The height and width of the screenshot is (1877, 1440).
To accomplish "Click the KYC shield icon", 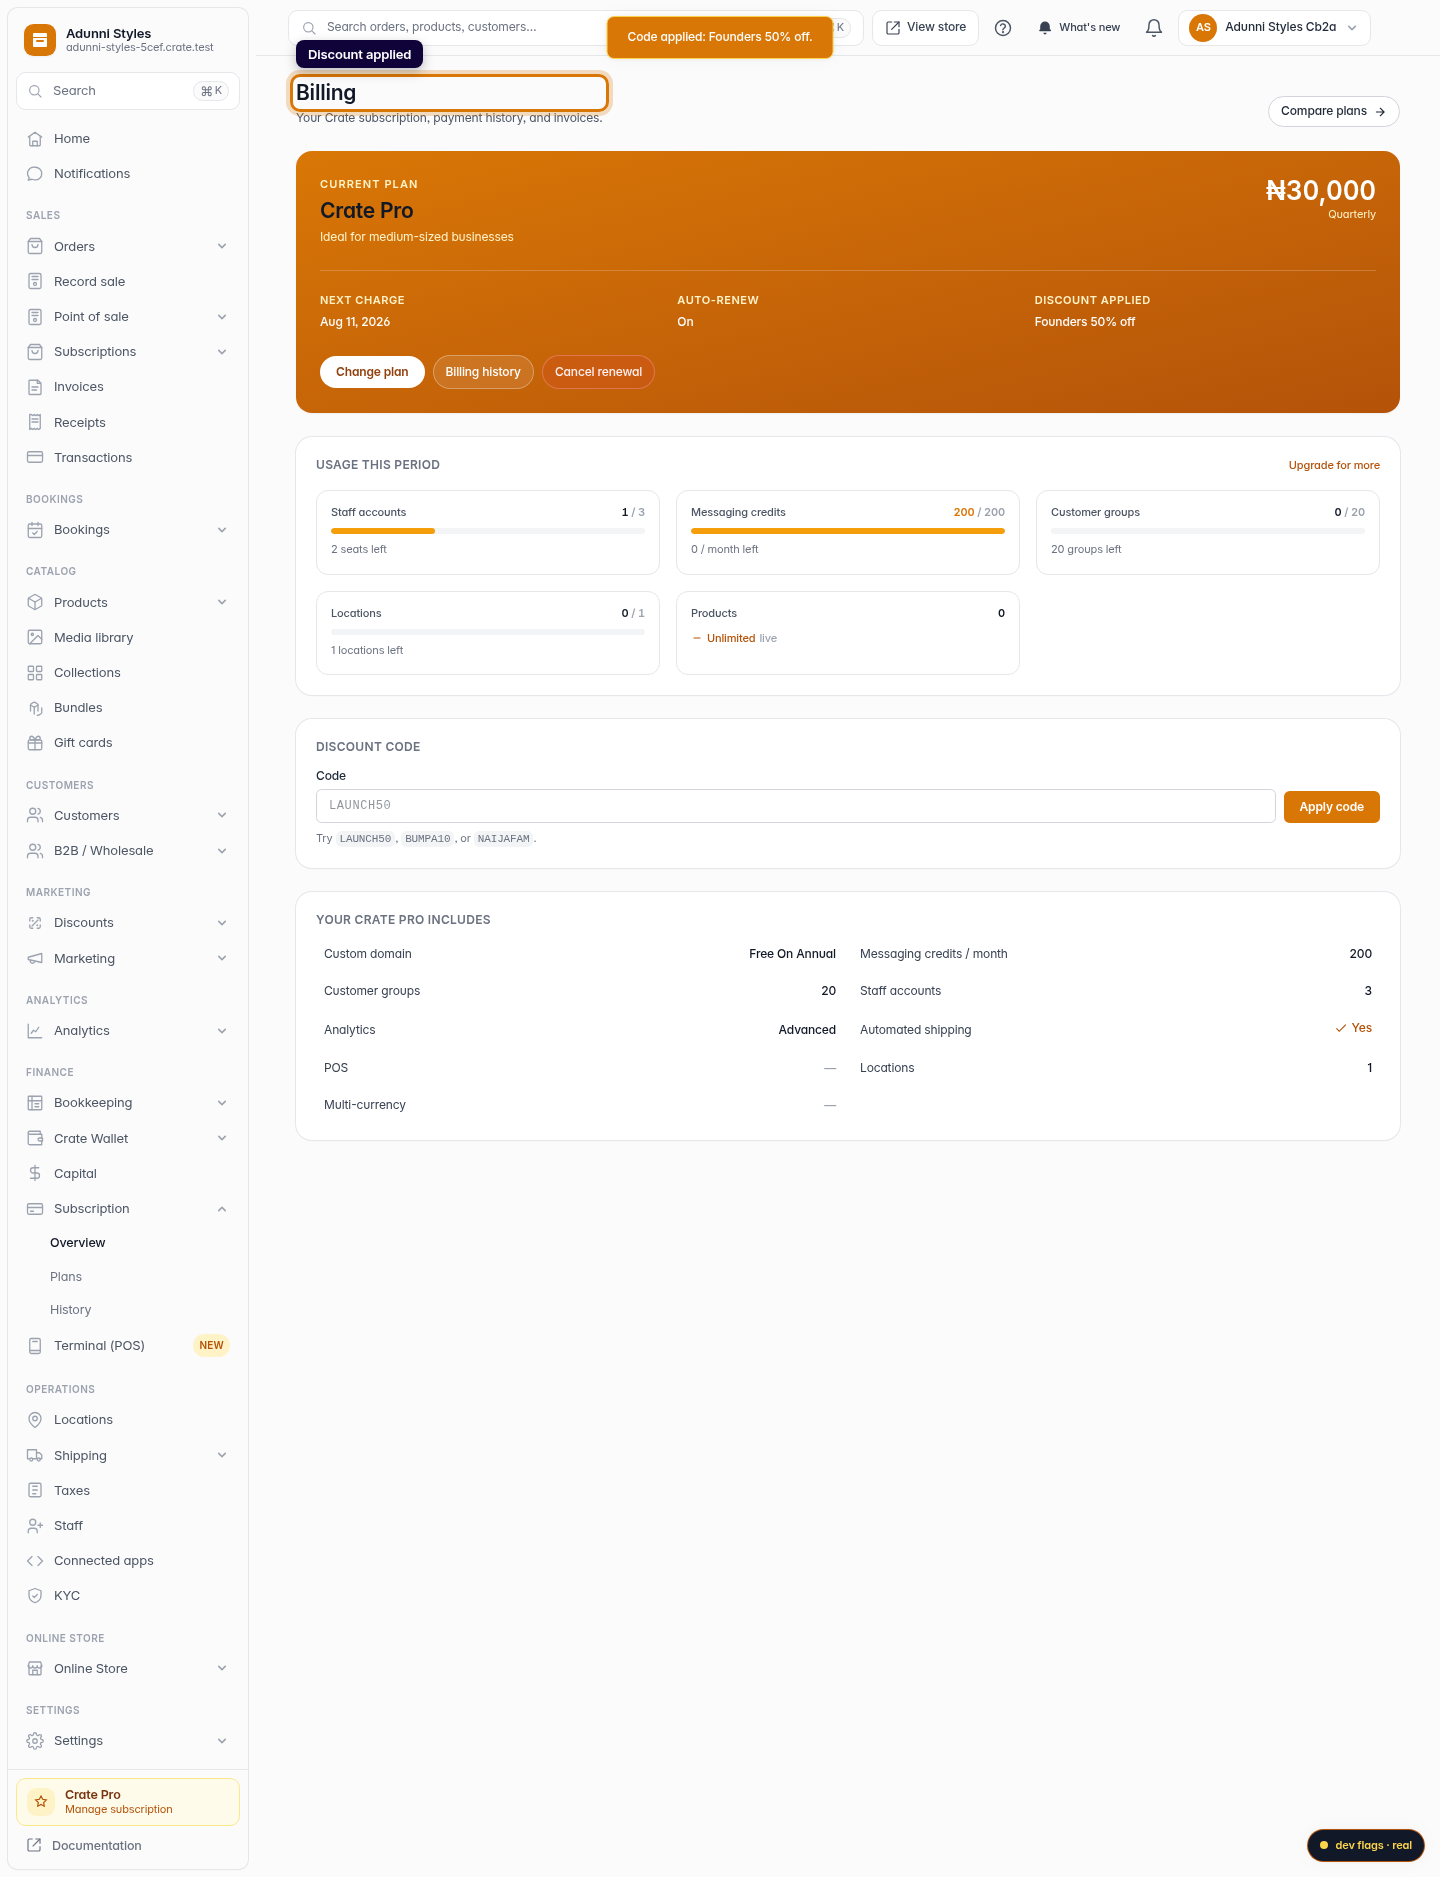I will (x=35, y=1596).
